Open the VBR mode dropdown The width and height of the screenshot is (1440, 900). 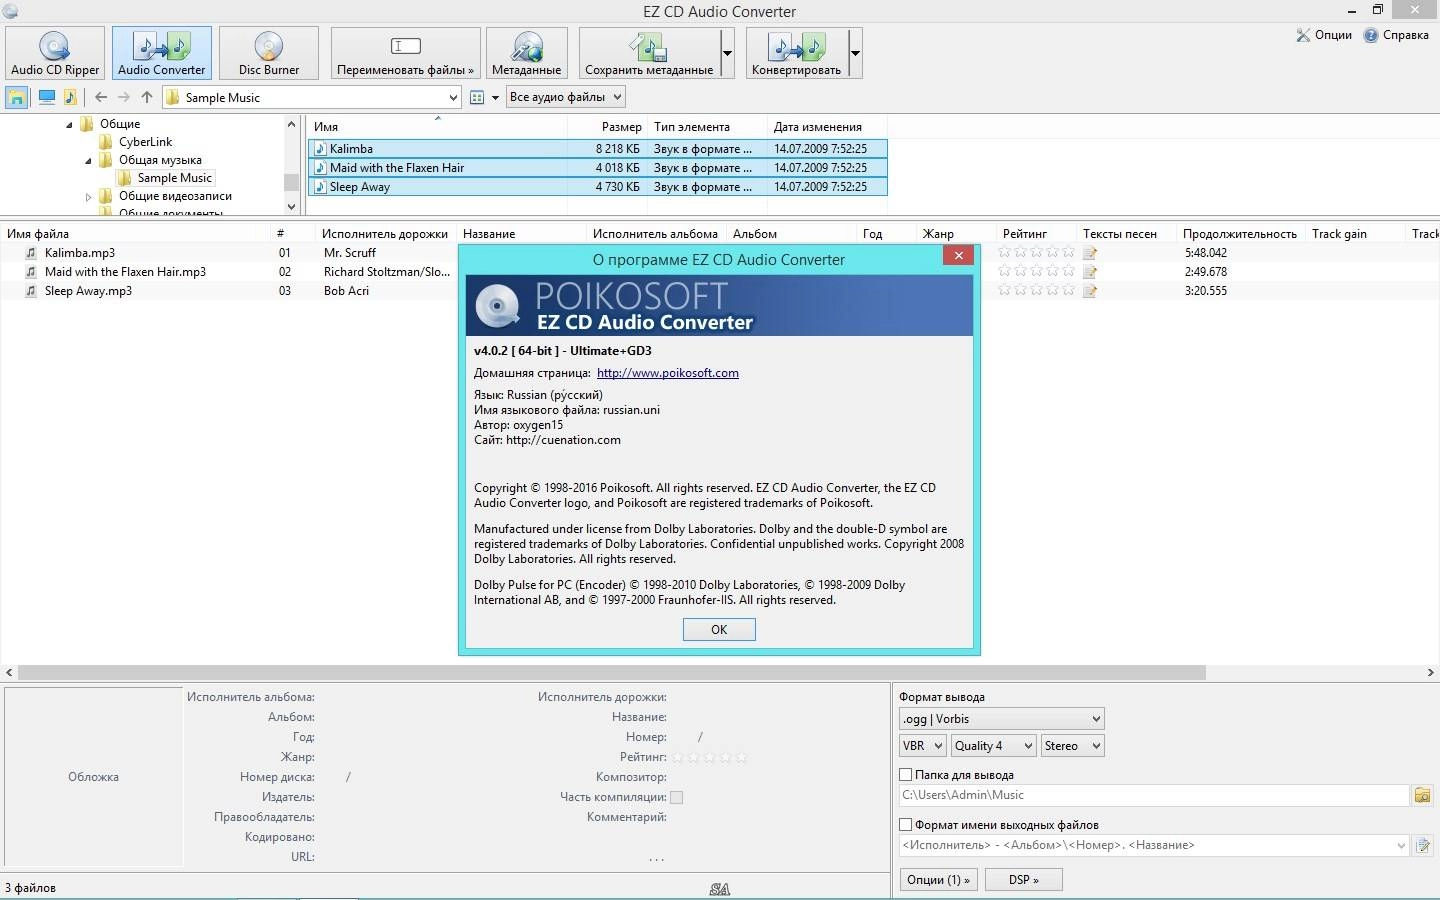pos(922,746)
